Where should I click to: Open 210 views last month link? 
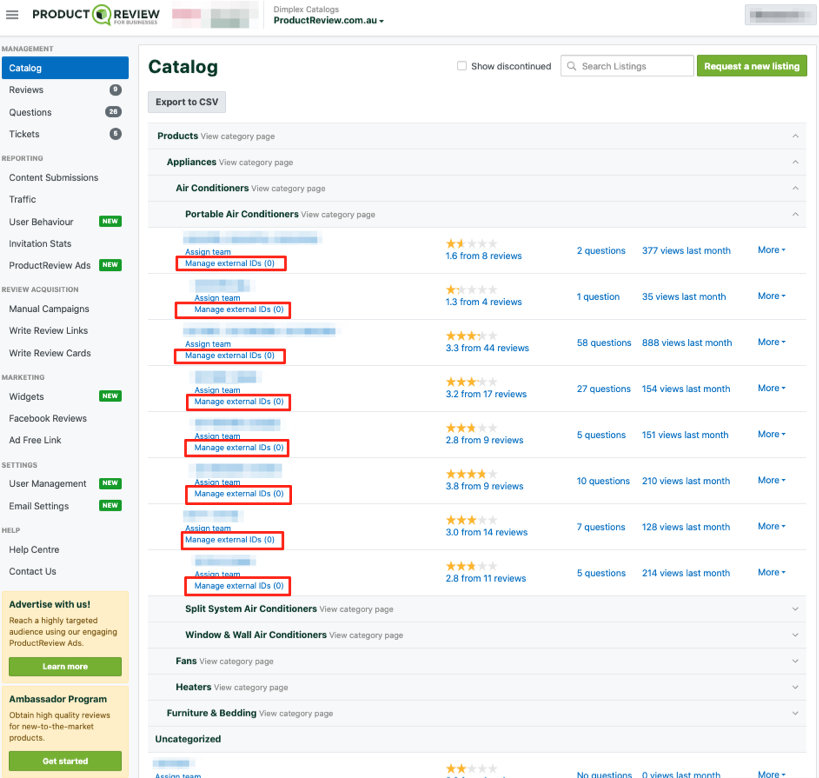pyautogui.click(x=686, y=481)
